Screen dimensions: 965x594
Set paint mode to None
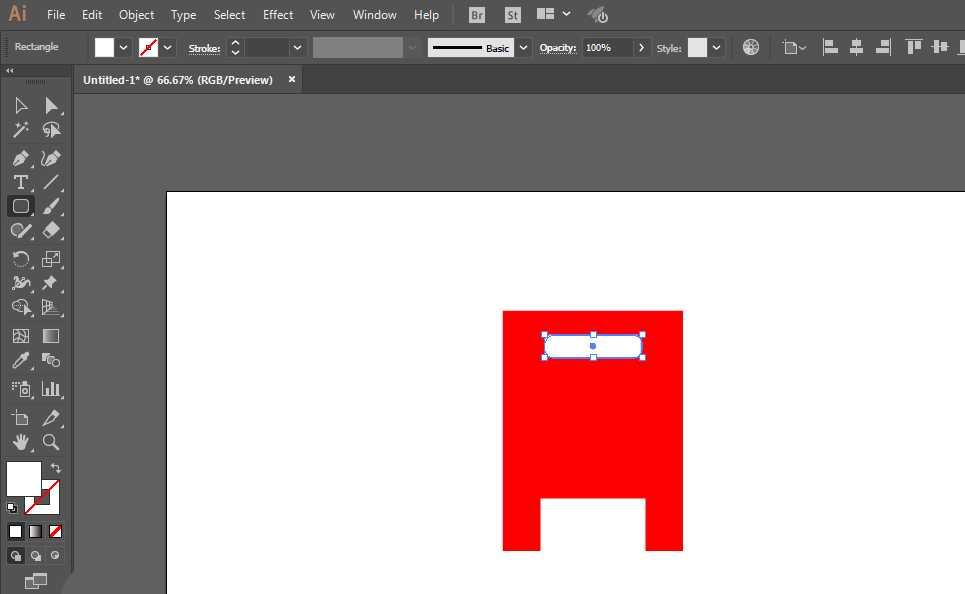[56, 531]
